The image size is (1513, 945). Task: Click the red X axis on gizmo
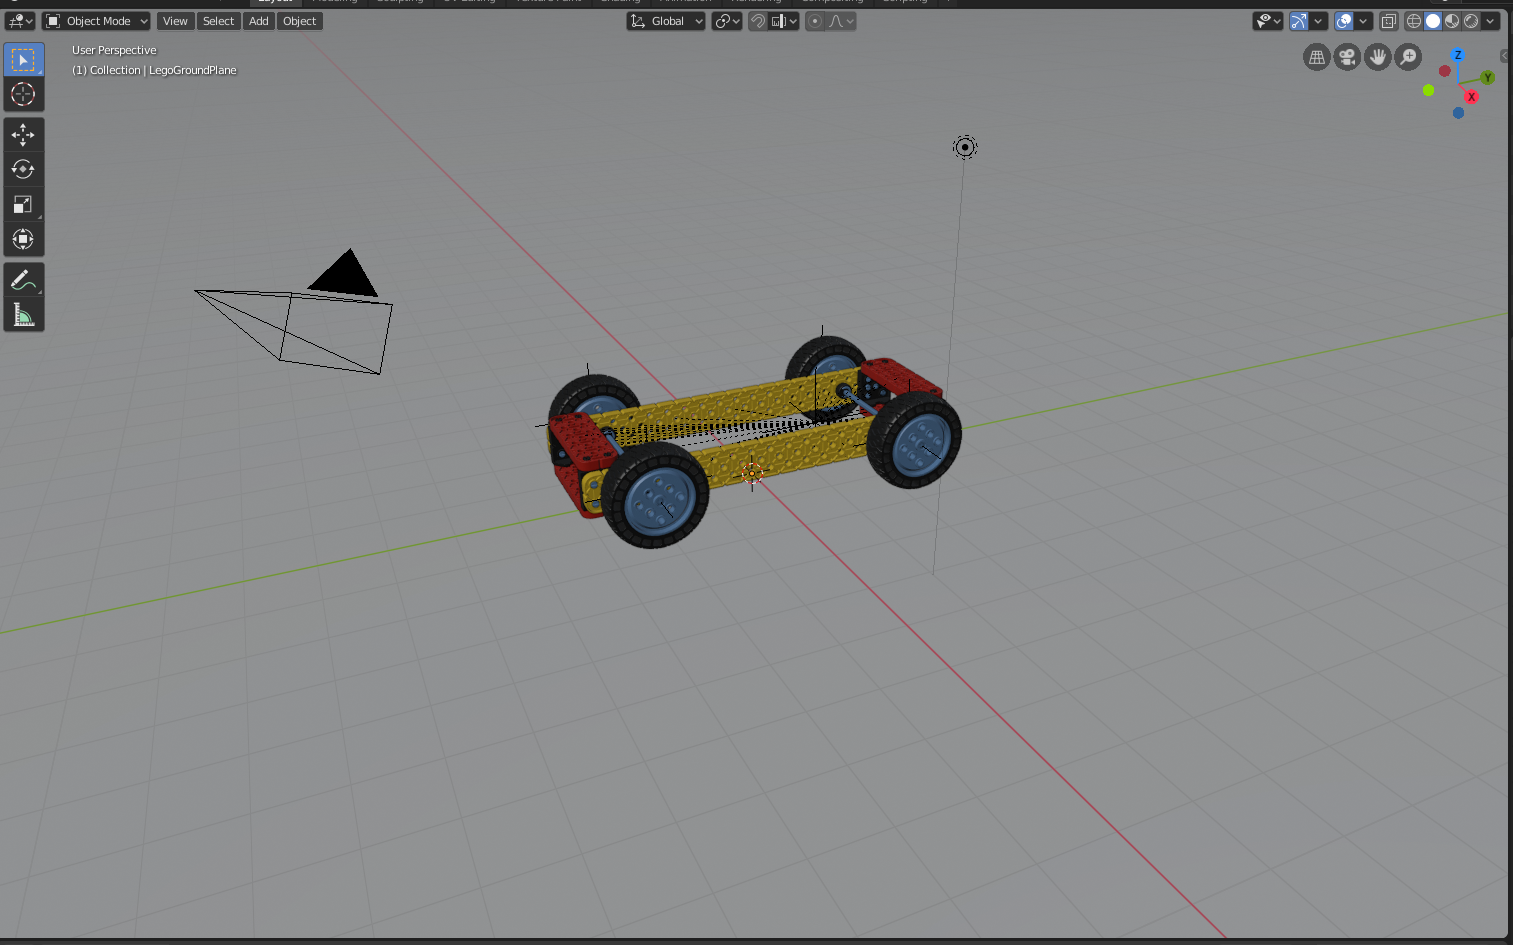click(1471, 97)
